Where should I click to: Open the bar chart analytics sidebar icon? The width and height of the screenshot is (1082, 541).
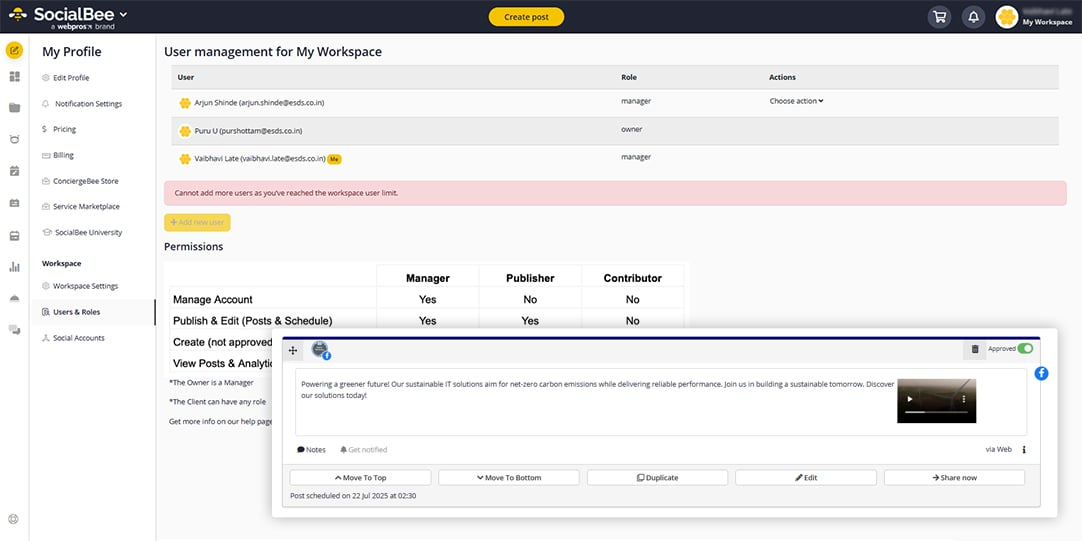tap(14, 266)
